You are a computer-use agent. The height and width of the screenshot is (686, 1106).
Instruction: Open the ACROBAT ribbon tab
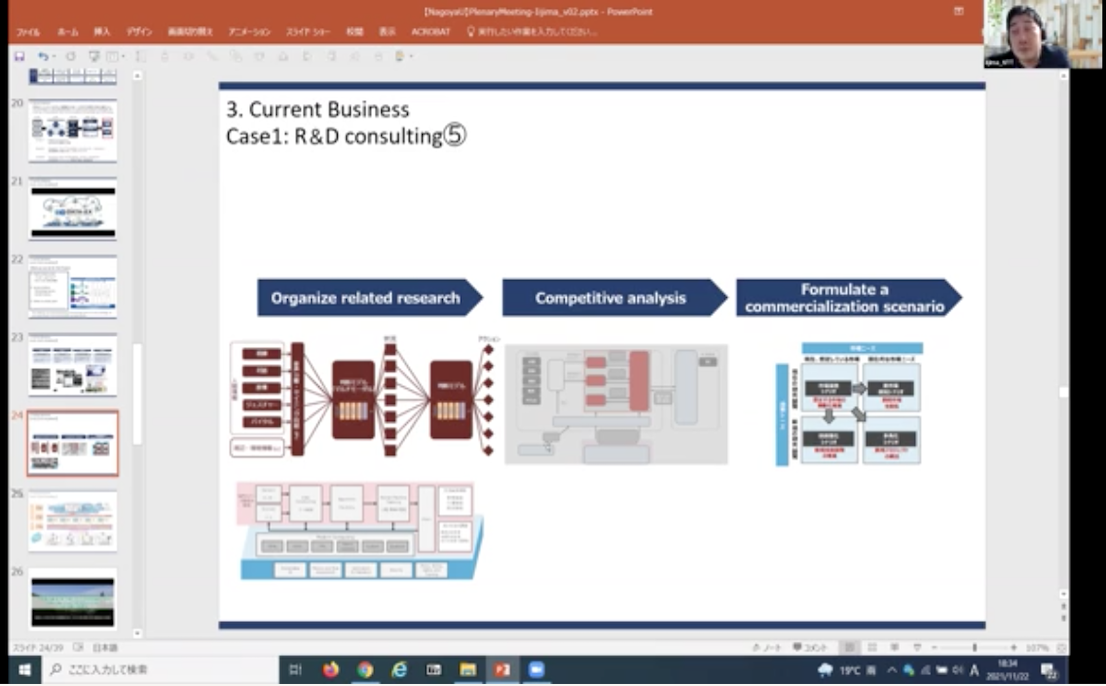[431, 32]
